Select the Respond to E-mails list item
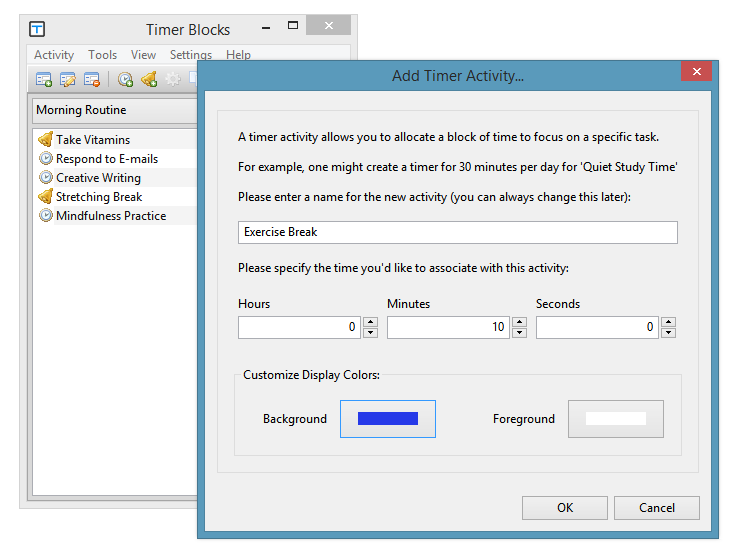This screenshot has height=546, width=730. [116, 159]
